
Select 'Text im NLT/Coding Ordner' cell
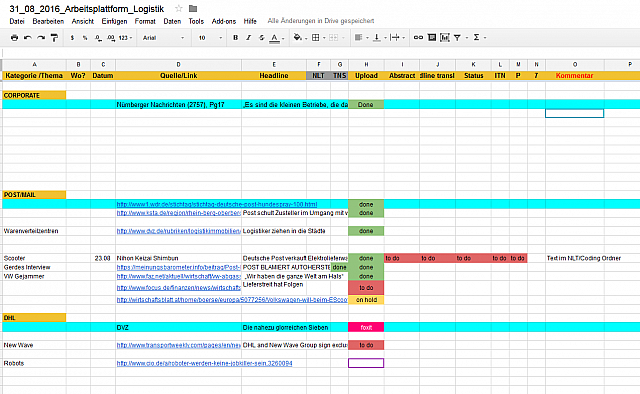575,258
